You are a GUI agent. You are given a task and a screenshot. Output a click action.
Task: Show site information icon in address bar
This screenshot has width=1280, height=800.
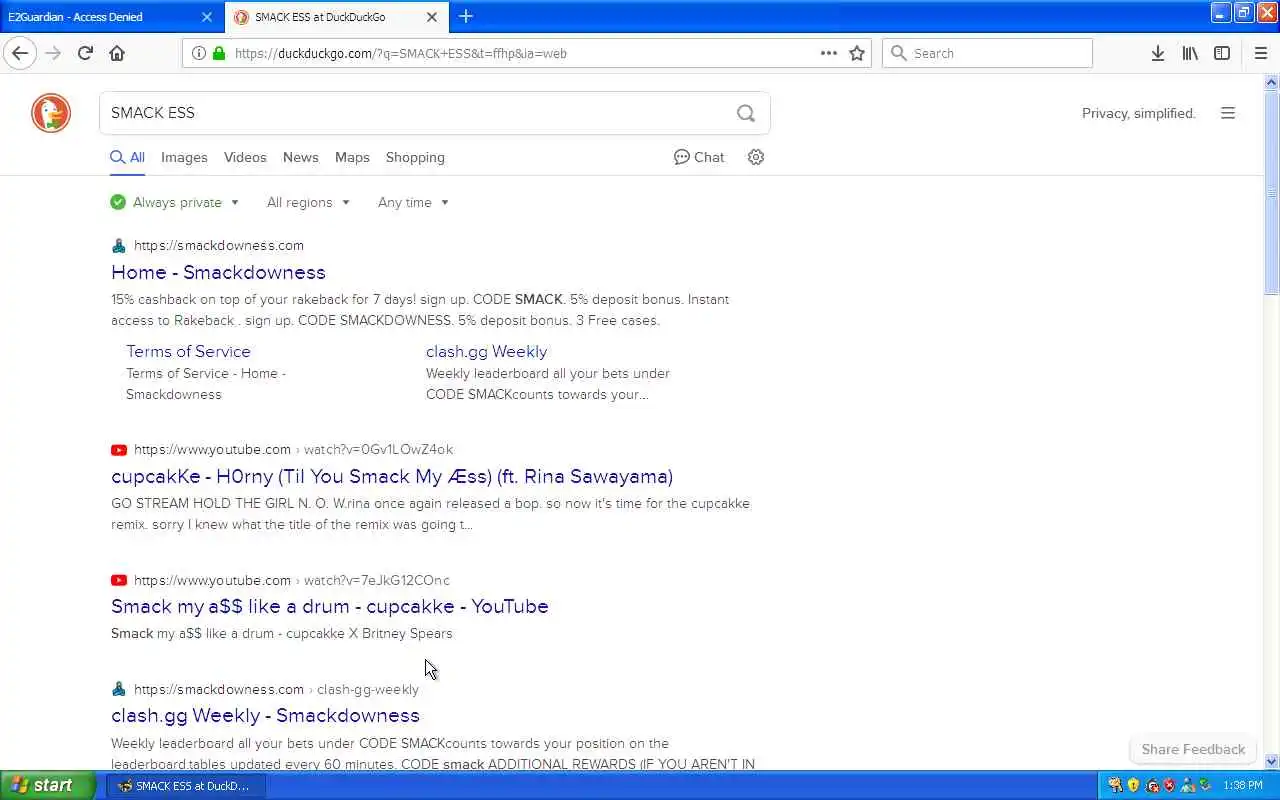pos(198,53)
